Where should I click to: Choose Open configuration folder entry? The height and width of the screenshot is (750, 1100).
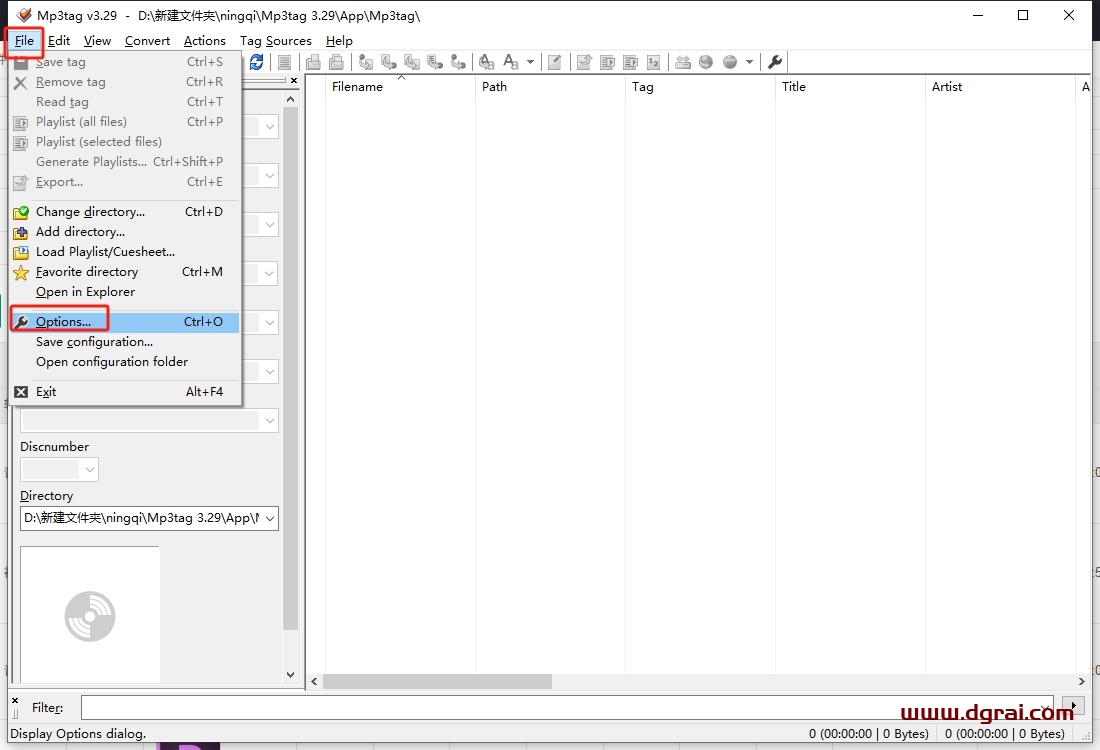point(125,362)
